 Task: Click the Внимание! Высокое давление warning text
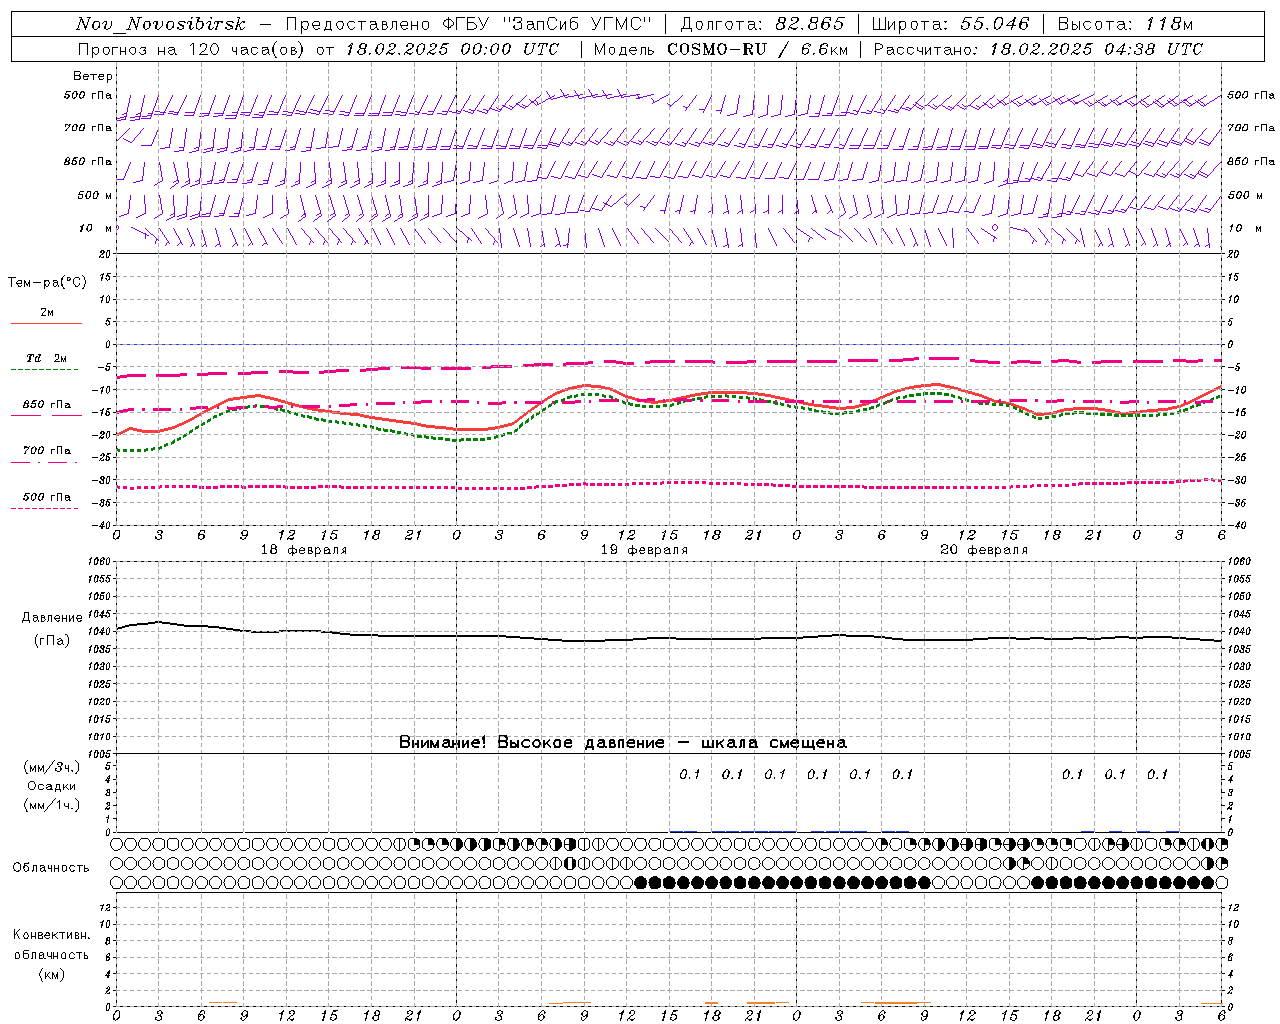click(x=623, y=742)
